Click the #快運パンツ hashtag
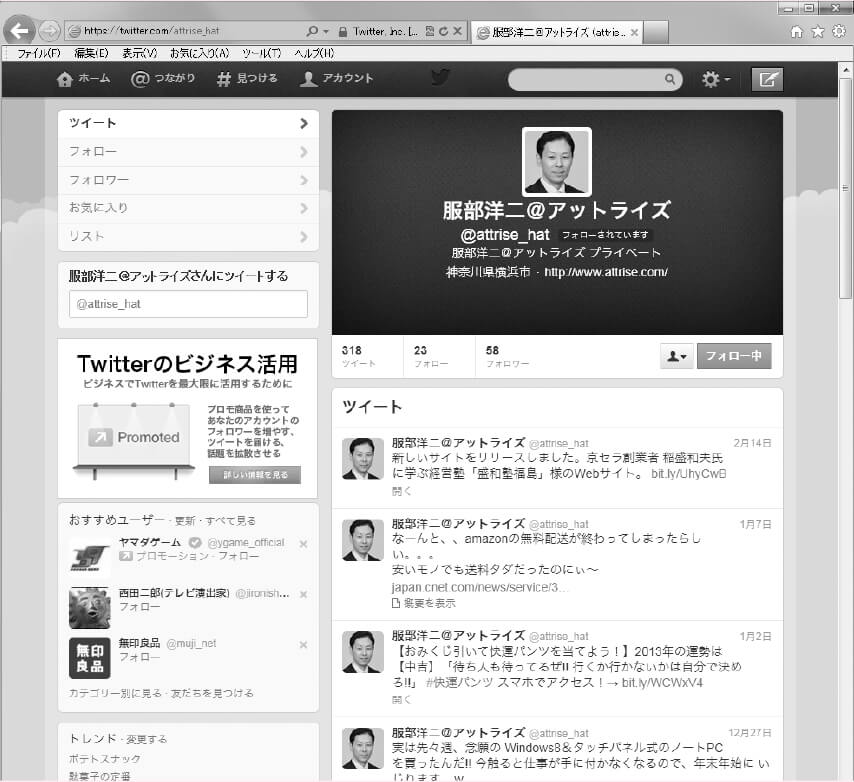This screenshot has width=854, height=782. (459, 683)
